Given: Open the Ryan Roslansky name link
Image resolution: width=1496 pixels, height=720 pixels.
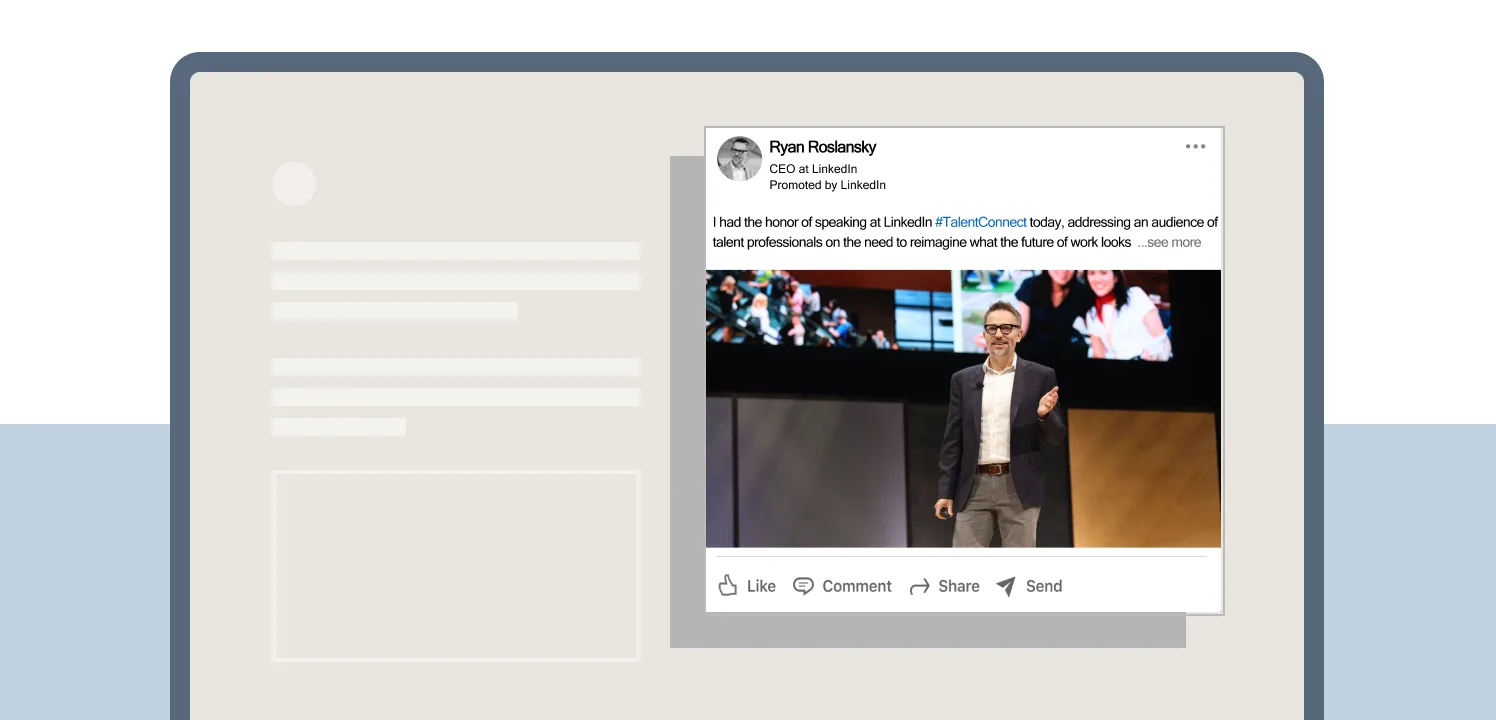Looking at the screenshot, I should pos(822,147).
